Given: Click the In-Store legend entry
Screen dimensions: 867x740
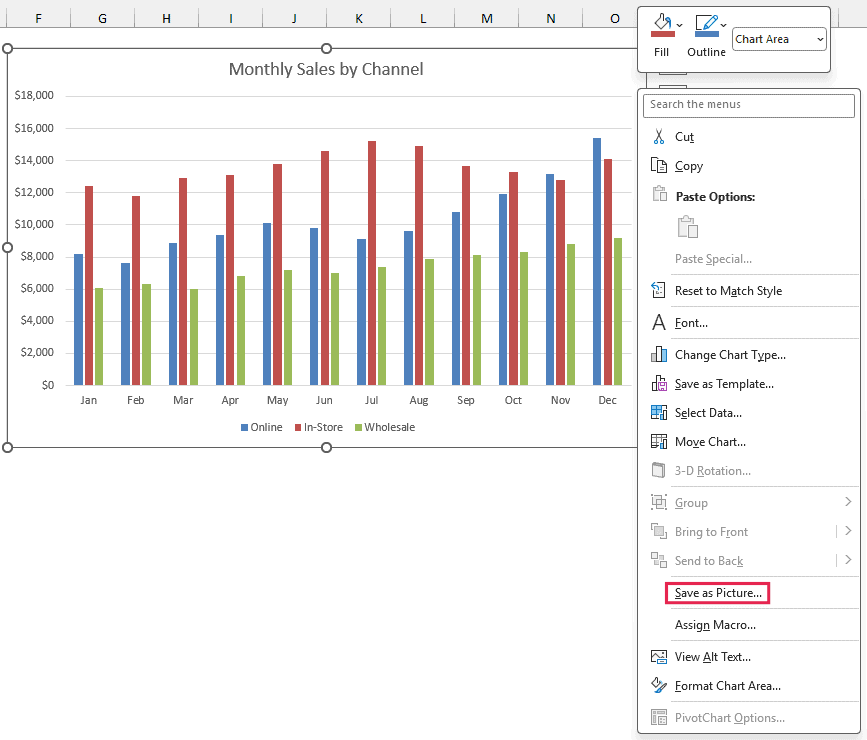Looking at the screenshot, I should [318, 428].
